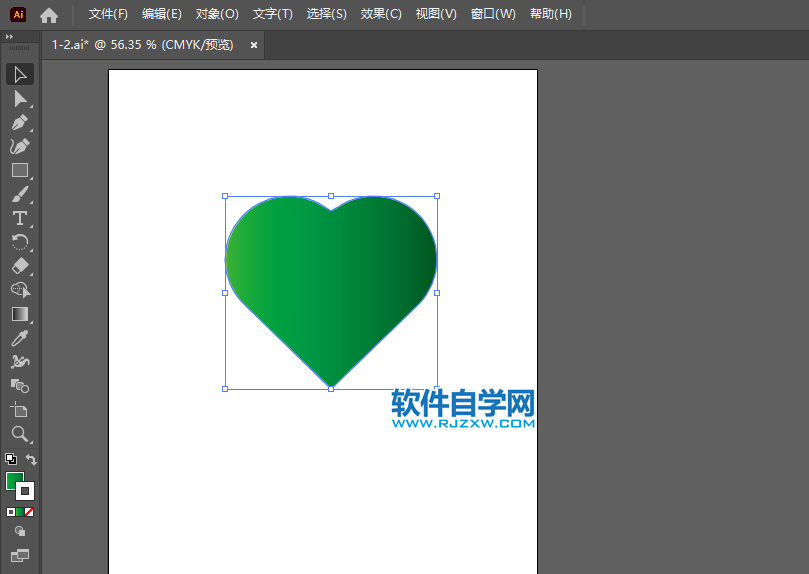Viewport: 809px width, 574px height.
Task: Go to the Home screen icon
Action: pyautogui.click(x=48, y=15)
